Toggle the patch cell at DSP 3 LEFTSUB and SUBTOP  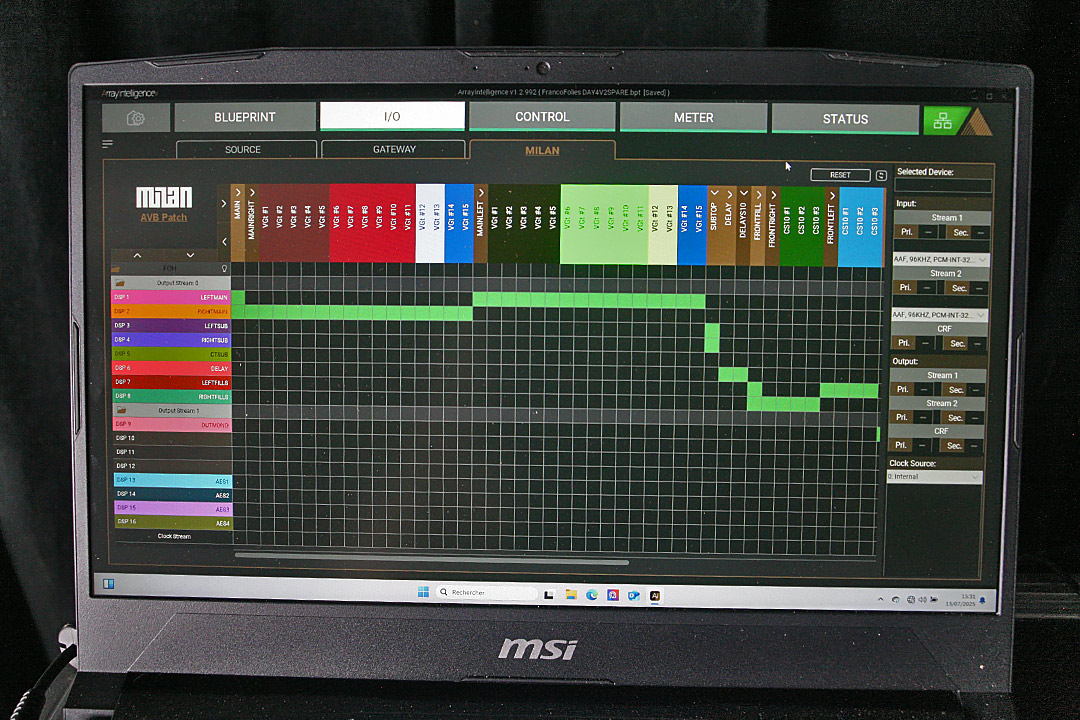[712, 330]
